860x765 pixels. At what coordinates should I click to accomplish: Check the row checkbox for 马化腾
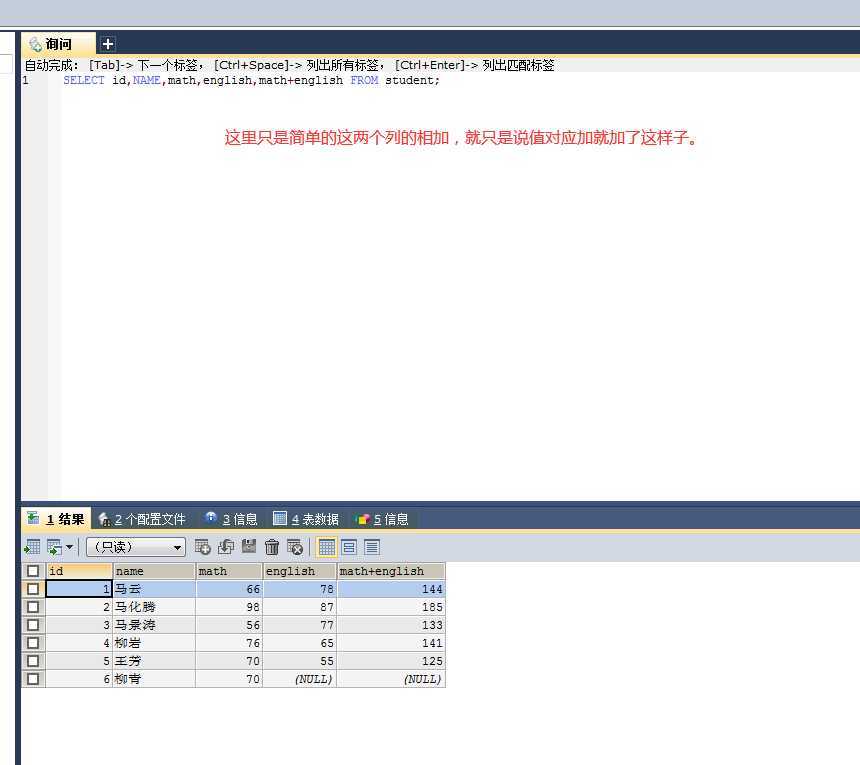pyautogui.click(x=33, y=607)
